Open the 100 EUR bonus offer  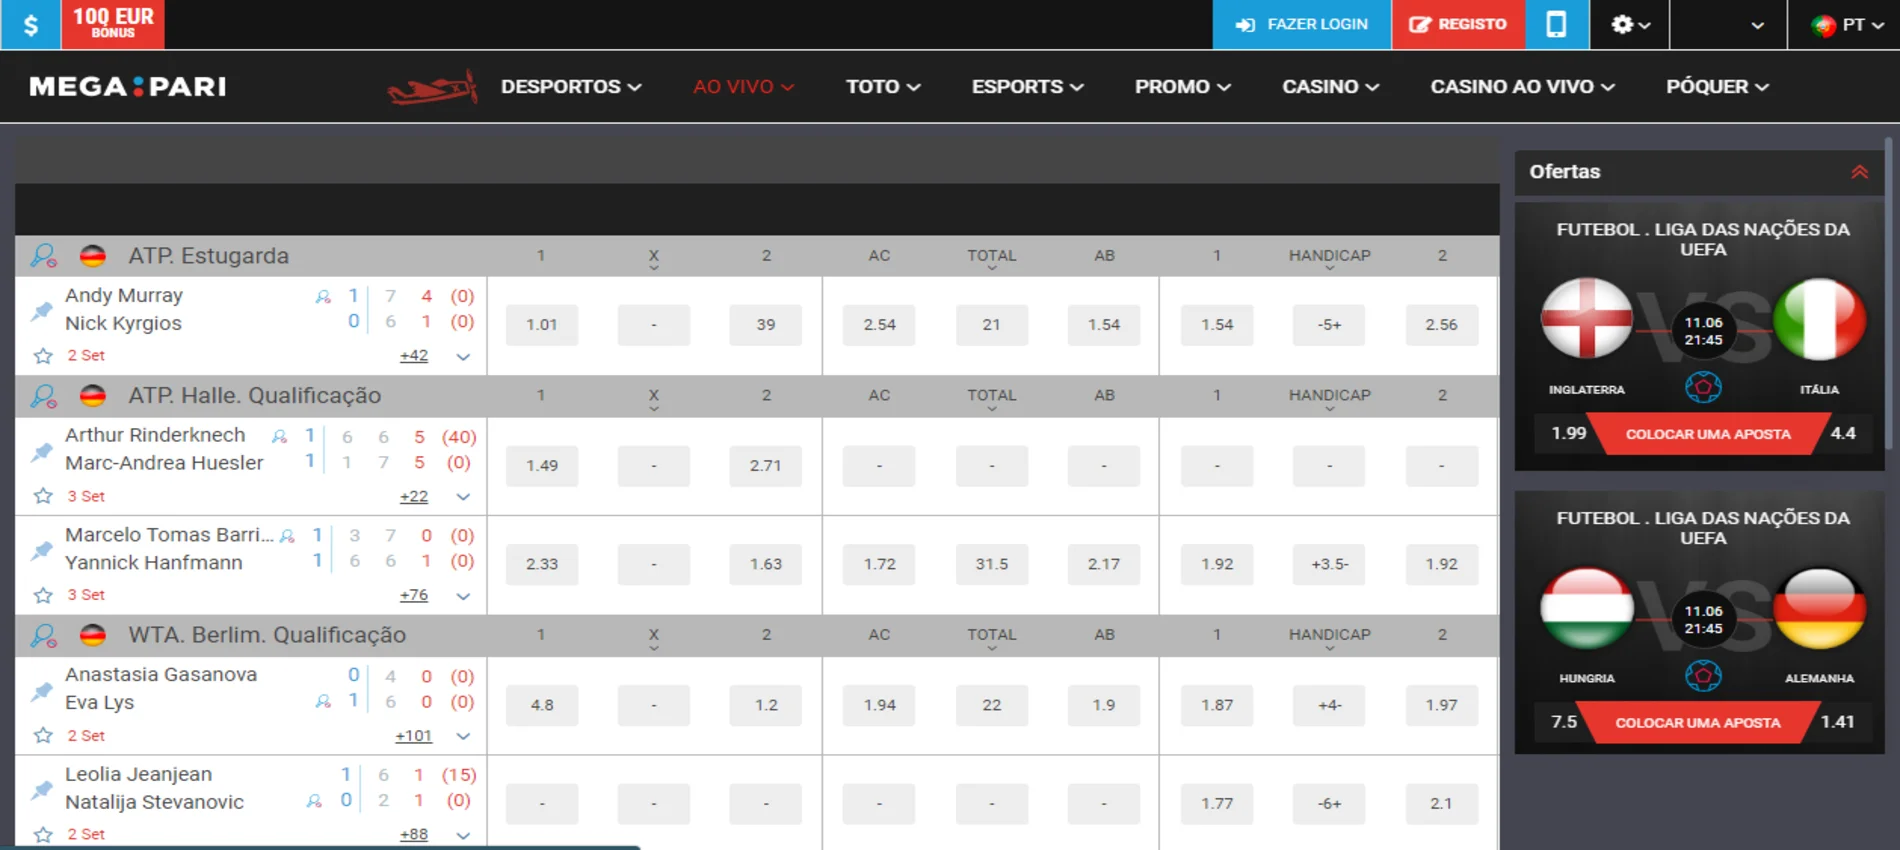[113, 24]
